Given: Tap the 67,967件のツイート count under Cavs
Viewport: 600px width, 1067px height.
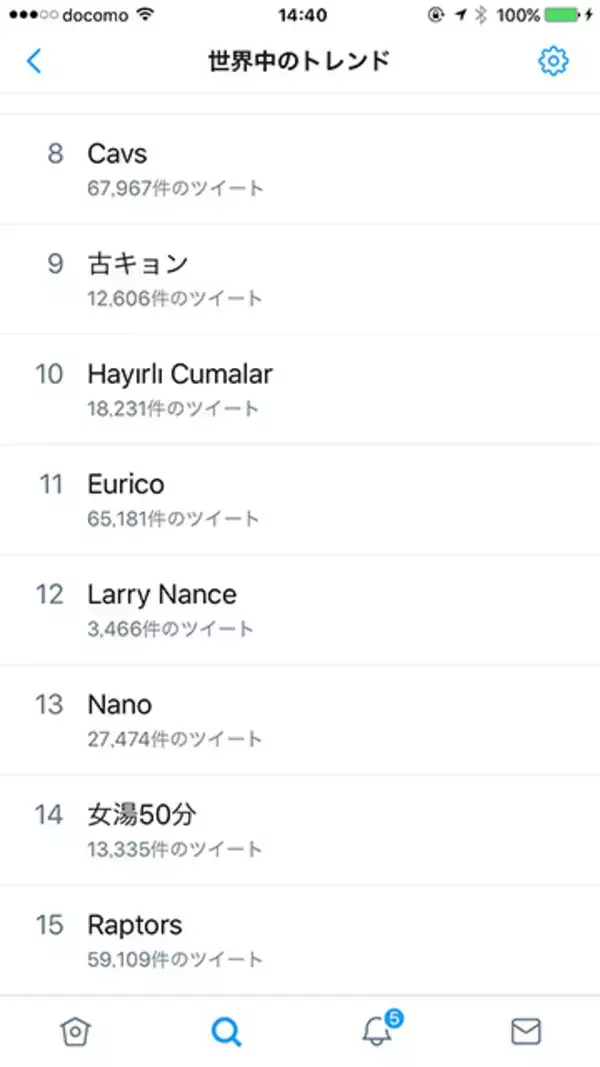Looking at the screenshot, I should pos(176,188).
